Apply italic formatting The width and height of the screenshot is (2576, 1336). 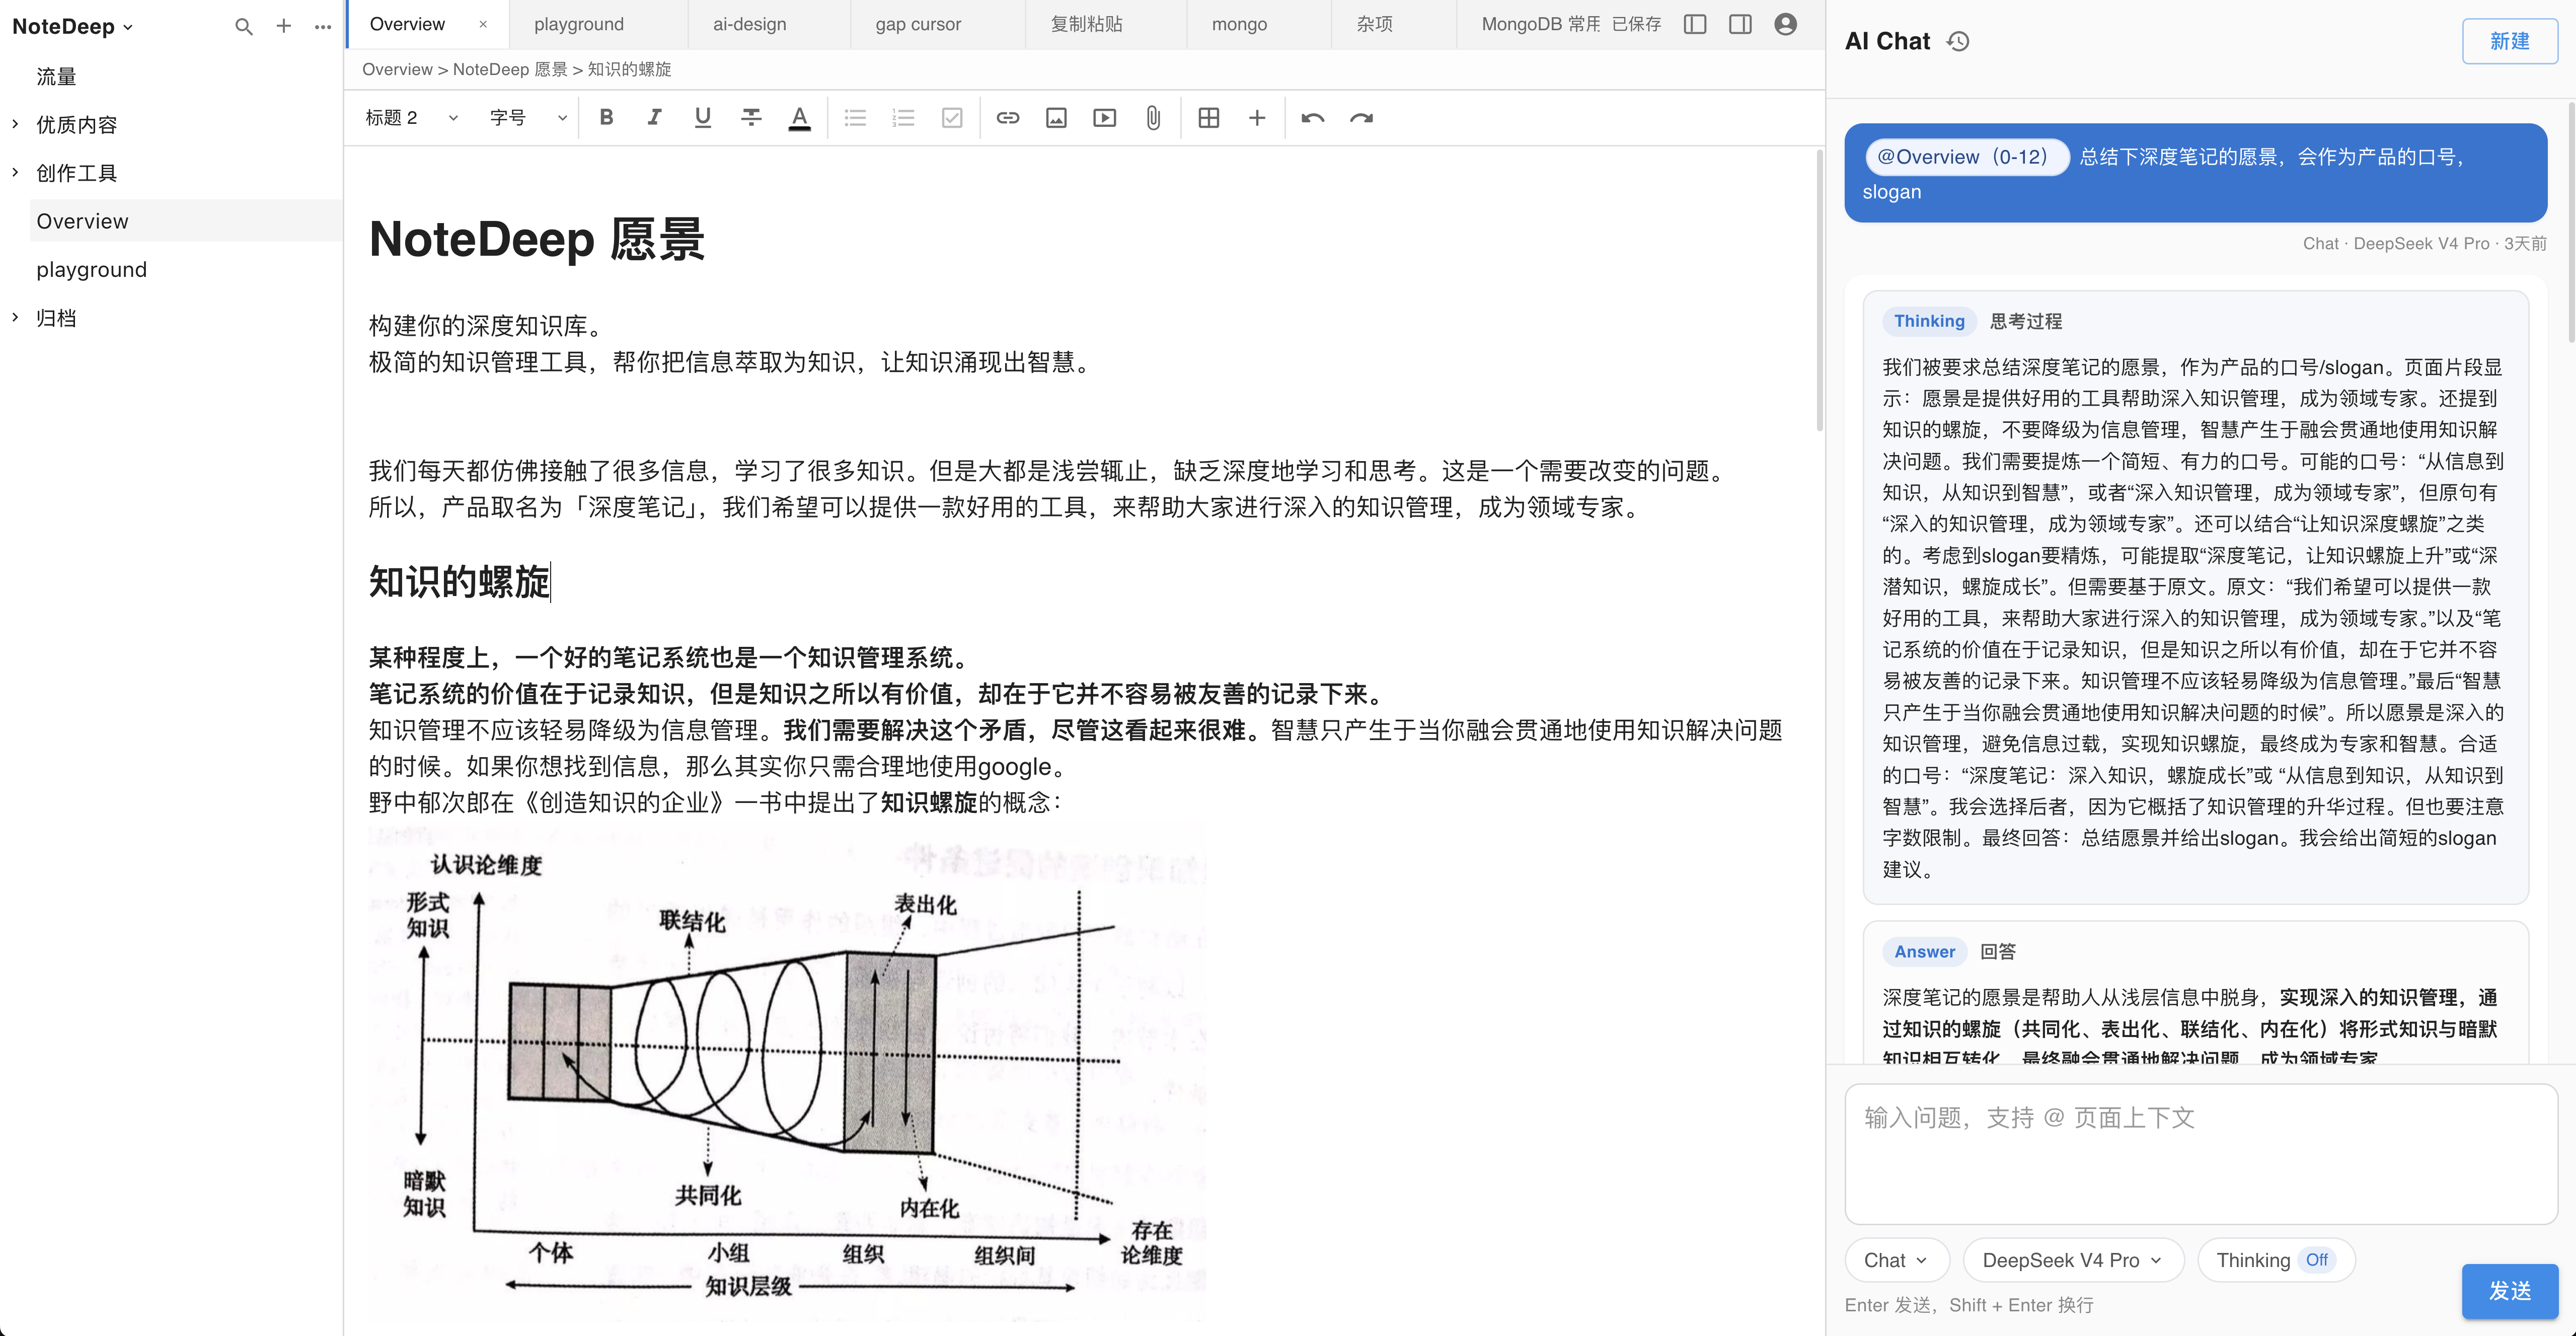(654, 118)
